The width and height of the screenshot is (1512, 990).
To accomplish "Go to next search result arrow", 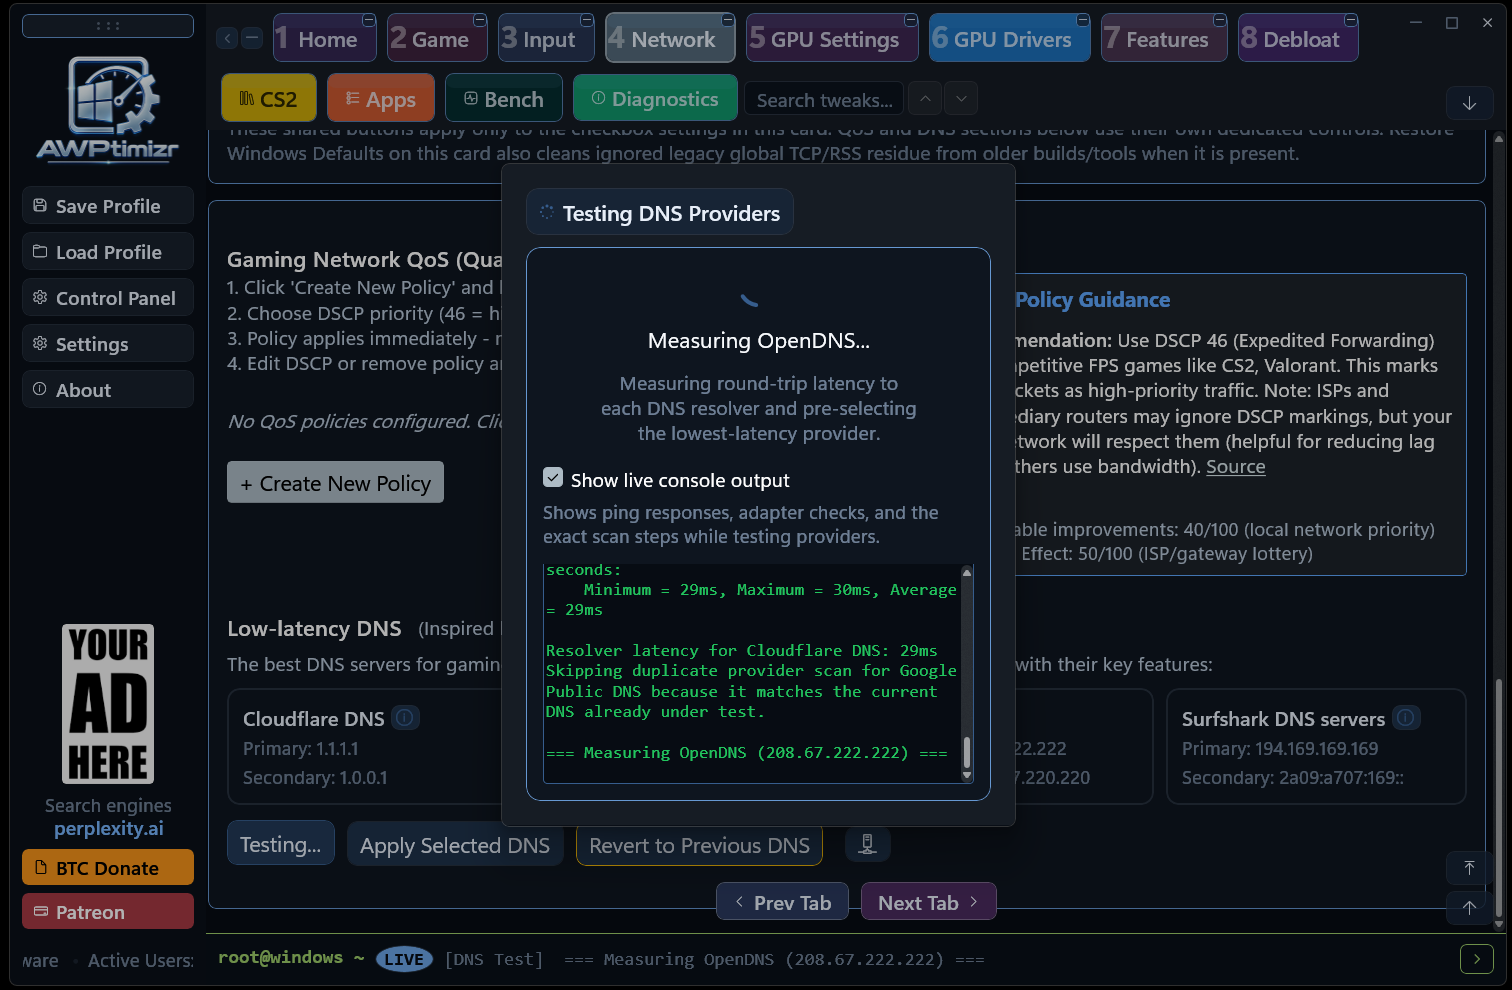I will [x=961, y=98].
